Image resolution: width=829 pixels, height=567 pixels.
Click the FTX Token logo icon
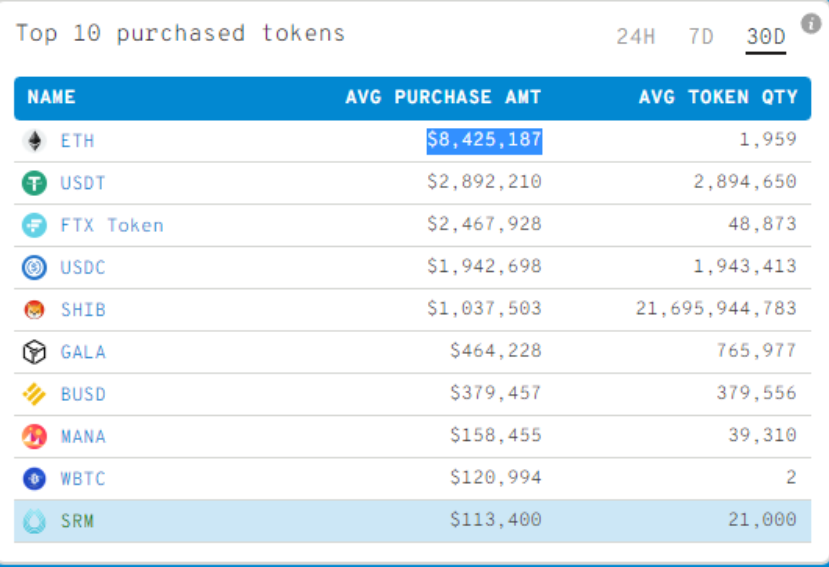(x=34, y=225)
